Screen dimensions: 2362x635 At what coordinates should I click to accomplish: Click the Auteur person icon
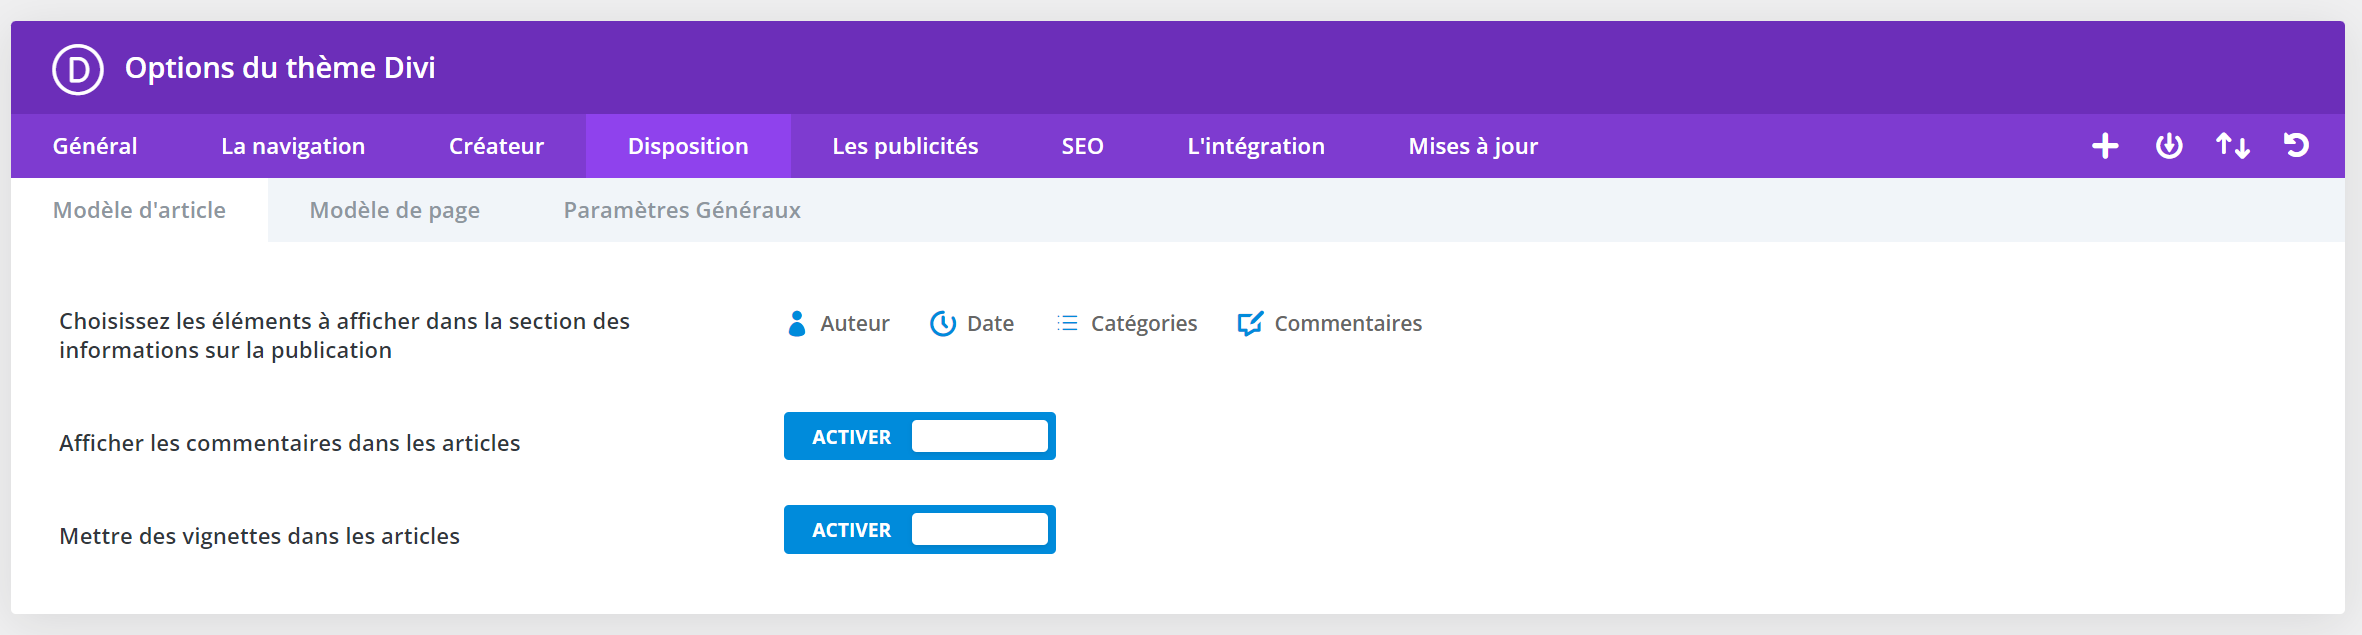point(797,323)
